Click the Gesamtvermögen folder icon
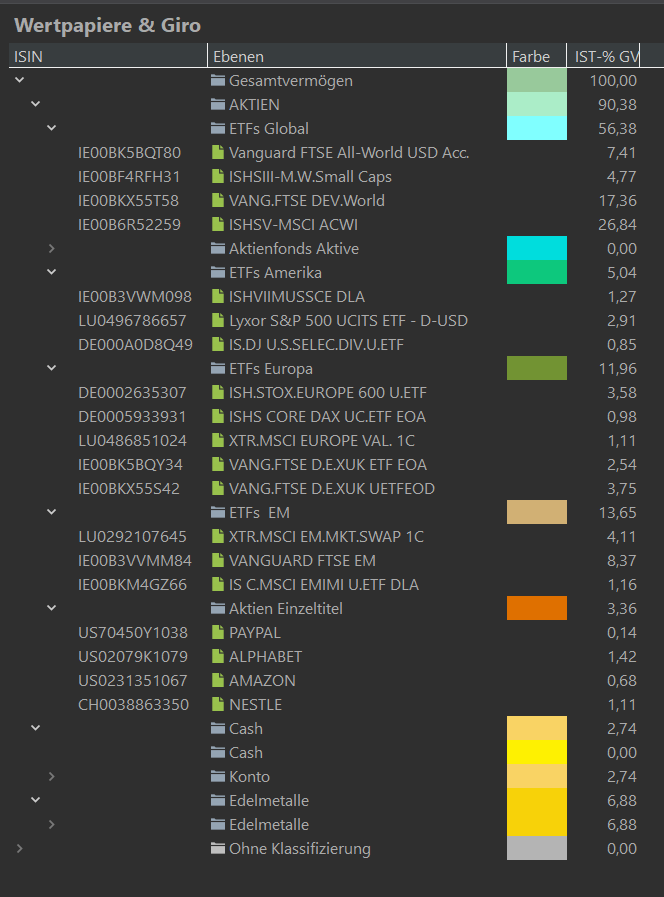This screenshot has width=664, height=897. (217, 81)
